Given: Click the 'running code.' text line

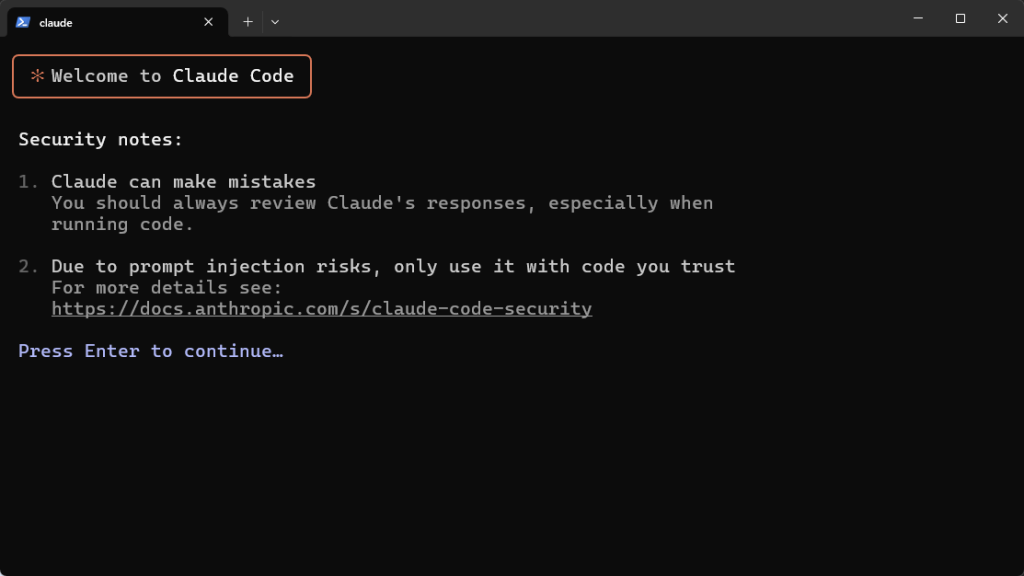Looking at the screenshot, I should [122, 225].
